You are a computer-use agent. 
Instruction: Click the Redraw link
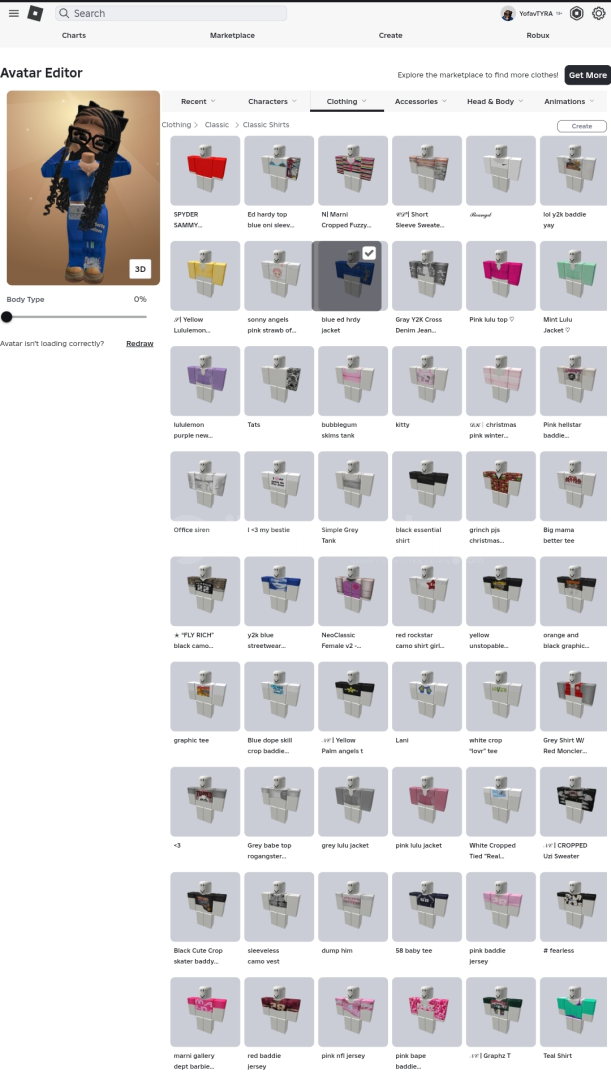tap(140, 344)
